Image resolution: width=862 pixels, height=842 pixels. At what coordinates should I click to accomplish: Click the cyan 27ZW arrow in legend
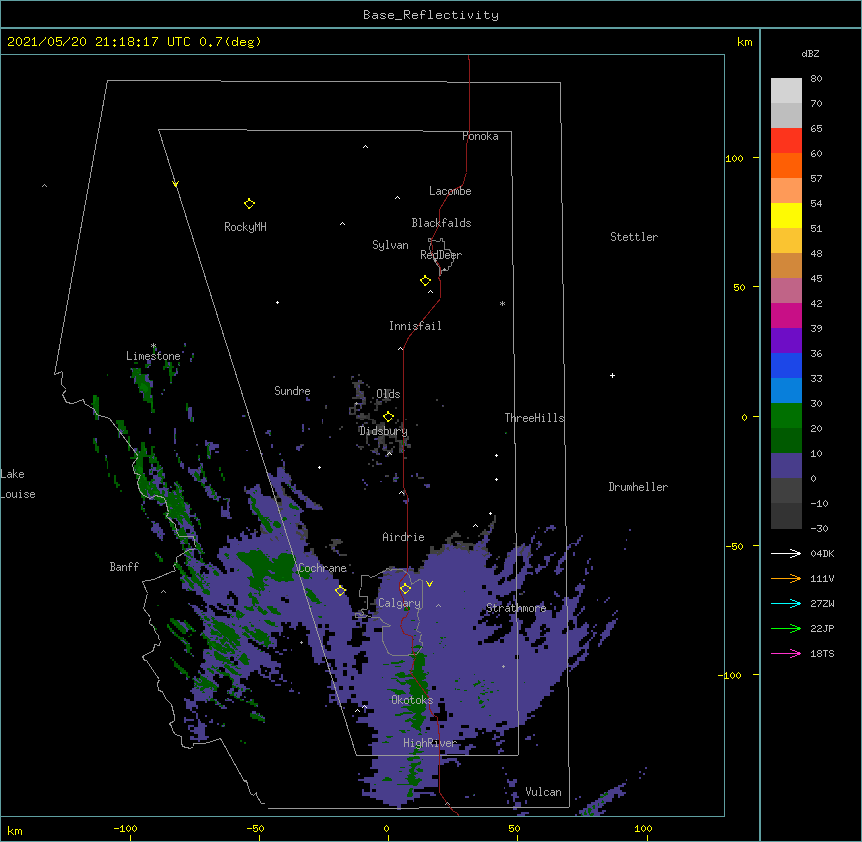coord(786,603)
